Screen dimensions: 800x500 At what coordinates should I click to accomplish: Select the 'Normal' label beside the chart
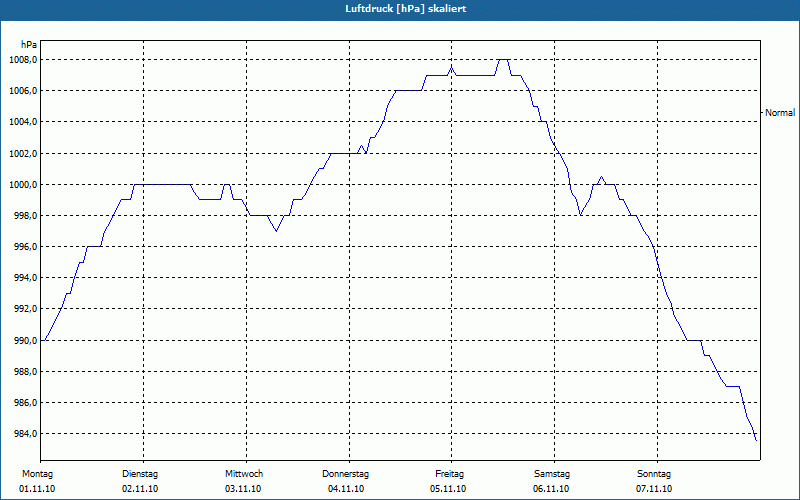780,113
